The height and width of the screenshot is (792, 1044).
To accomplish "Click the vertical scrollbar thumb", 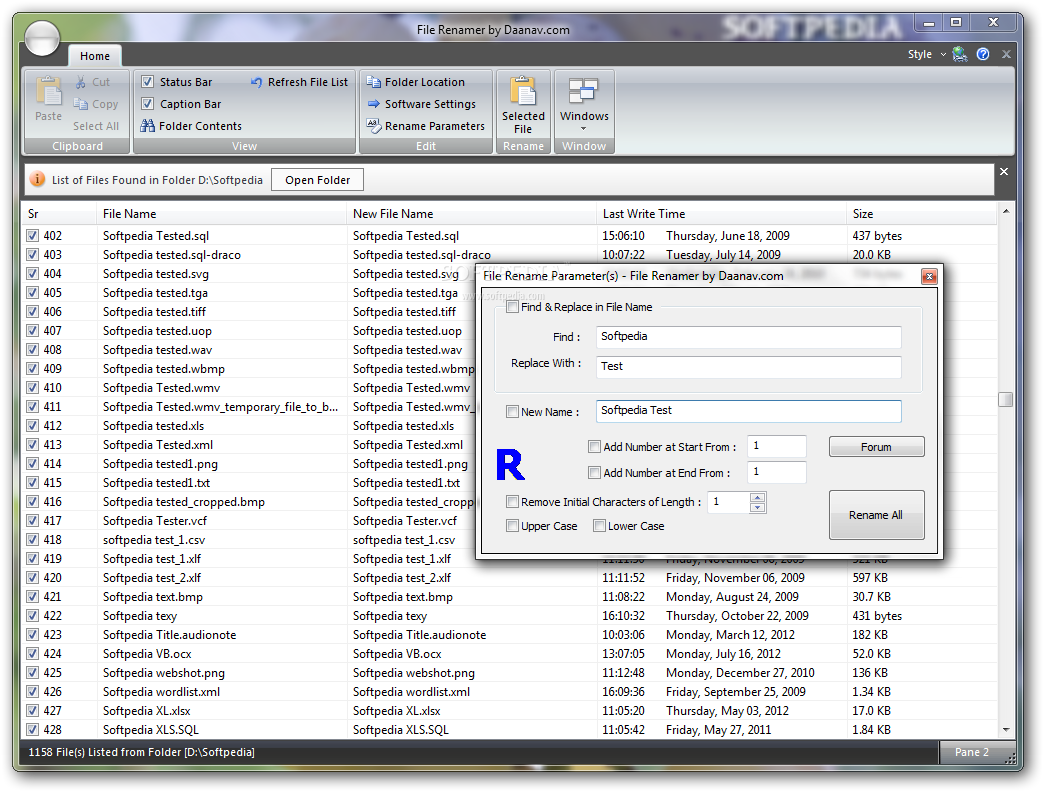I will pos(1005,399).
